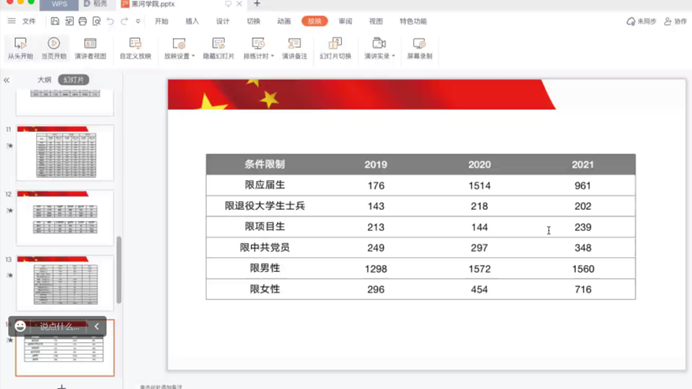692x389 pixels.
Task: Open speaker notes (演讲备注)
Action: click(294, 48)
